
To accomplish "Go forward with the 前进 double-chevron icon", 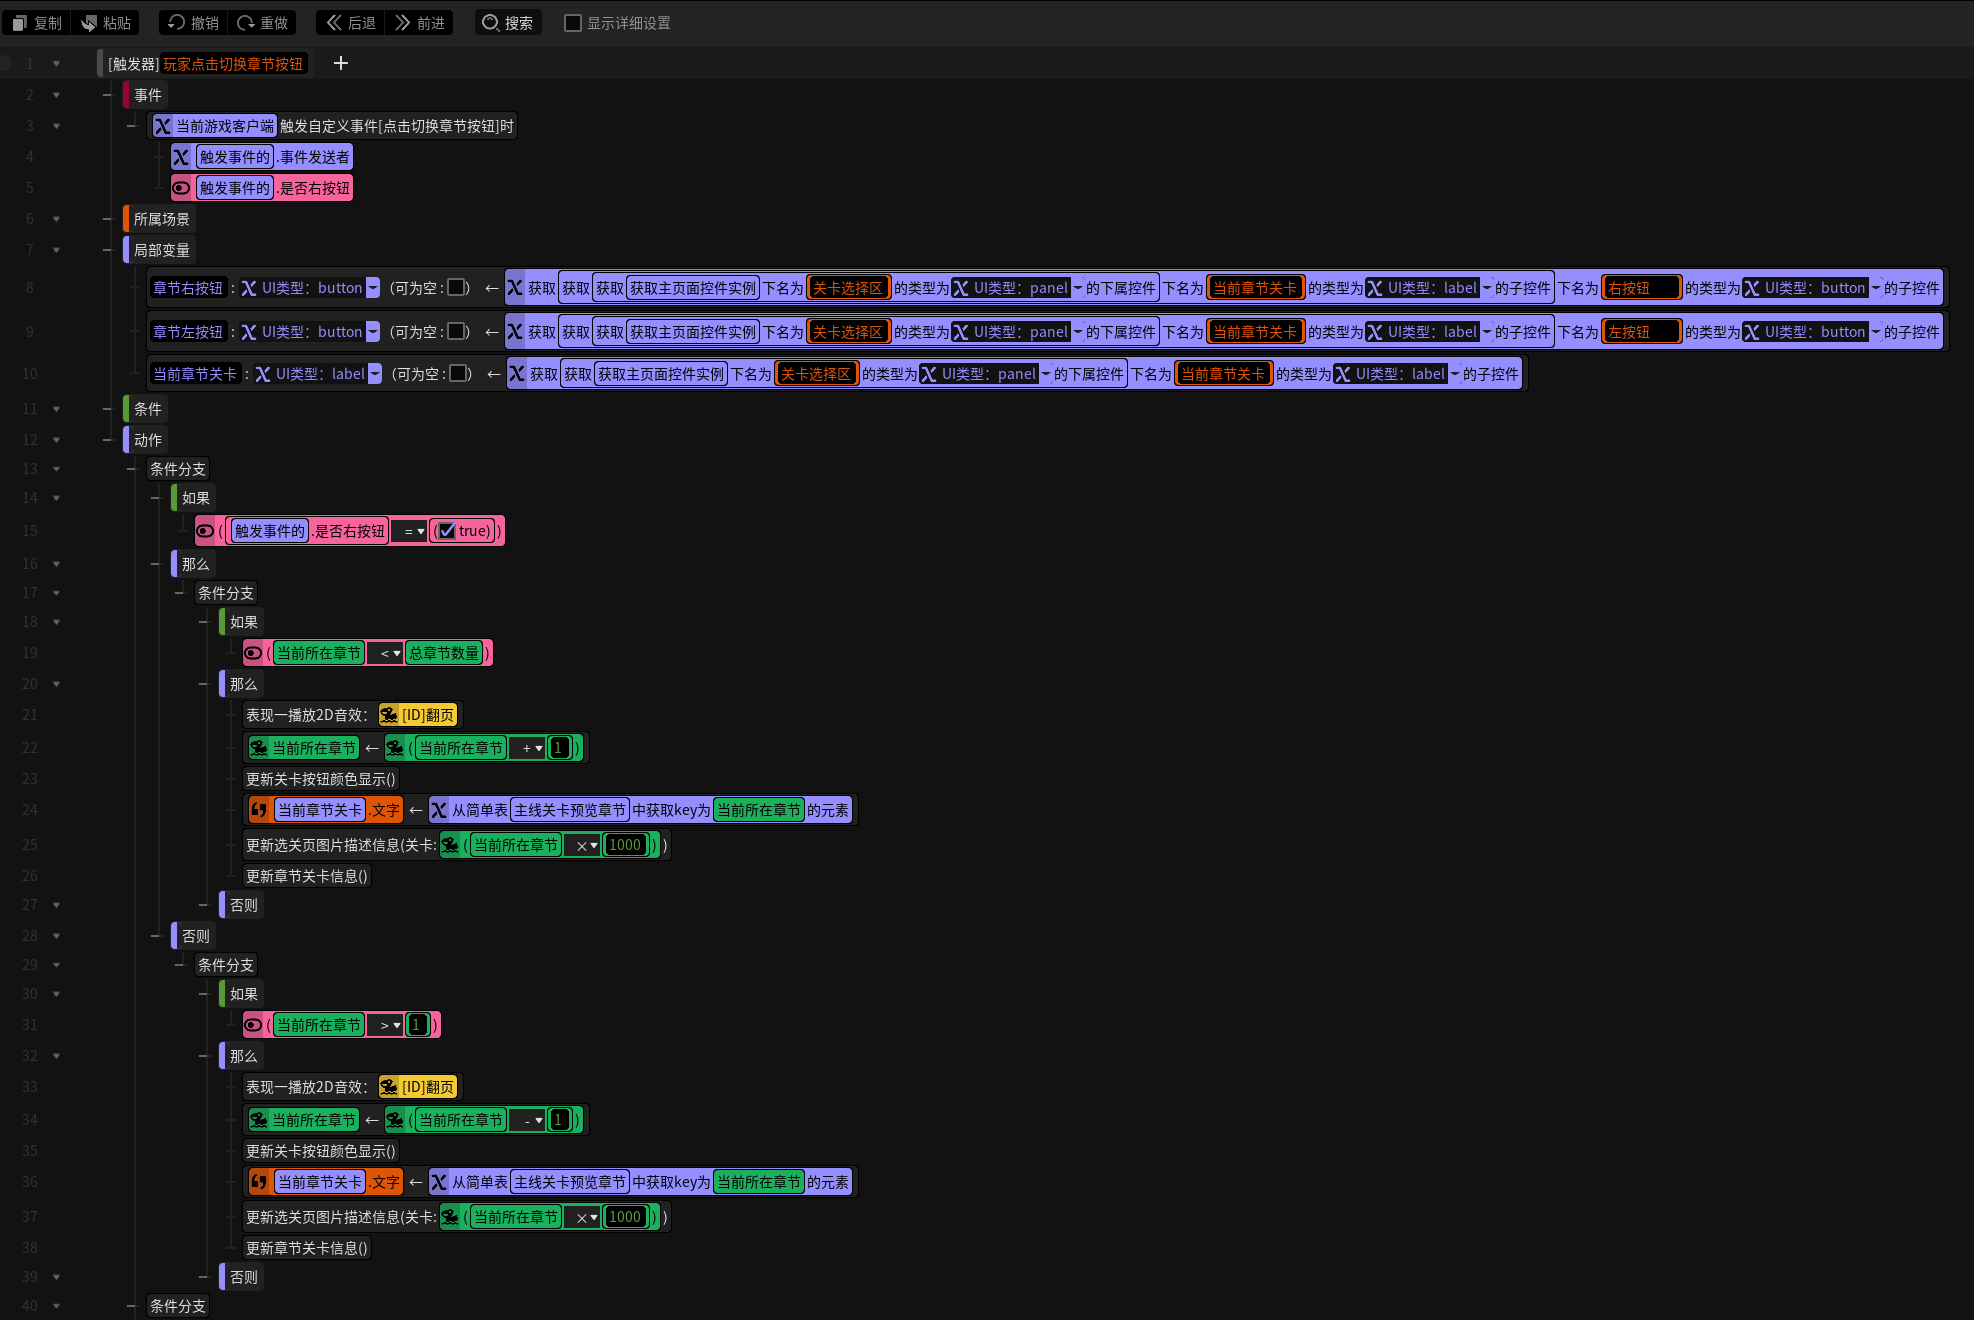I will click(403, 22).
